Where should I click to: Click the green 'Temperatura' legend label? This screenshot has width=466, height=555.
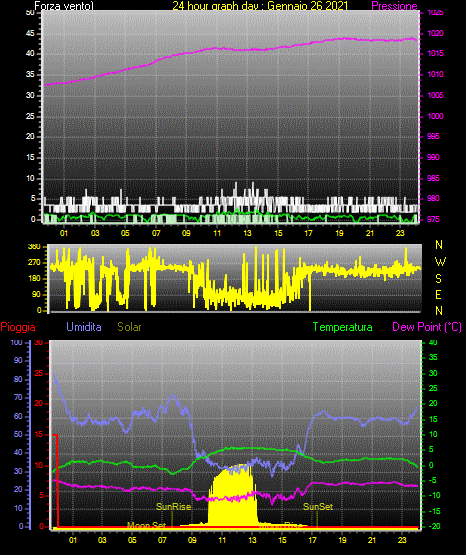(x=343, y=327)
